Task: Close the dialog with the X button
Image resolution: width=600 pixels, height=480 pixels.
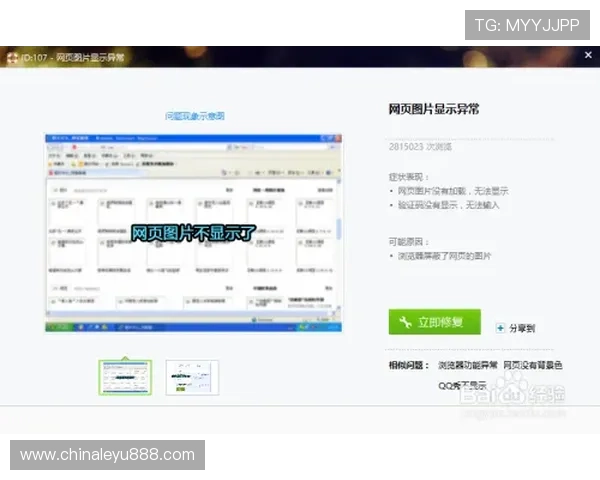Action: [x=588, y=55]
